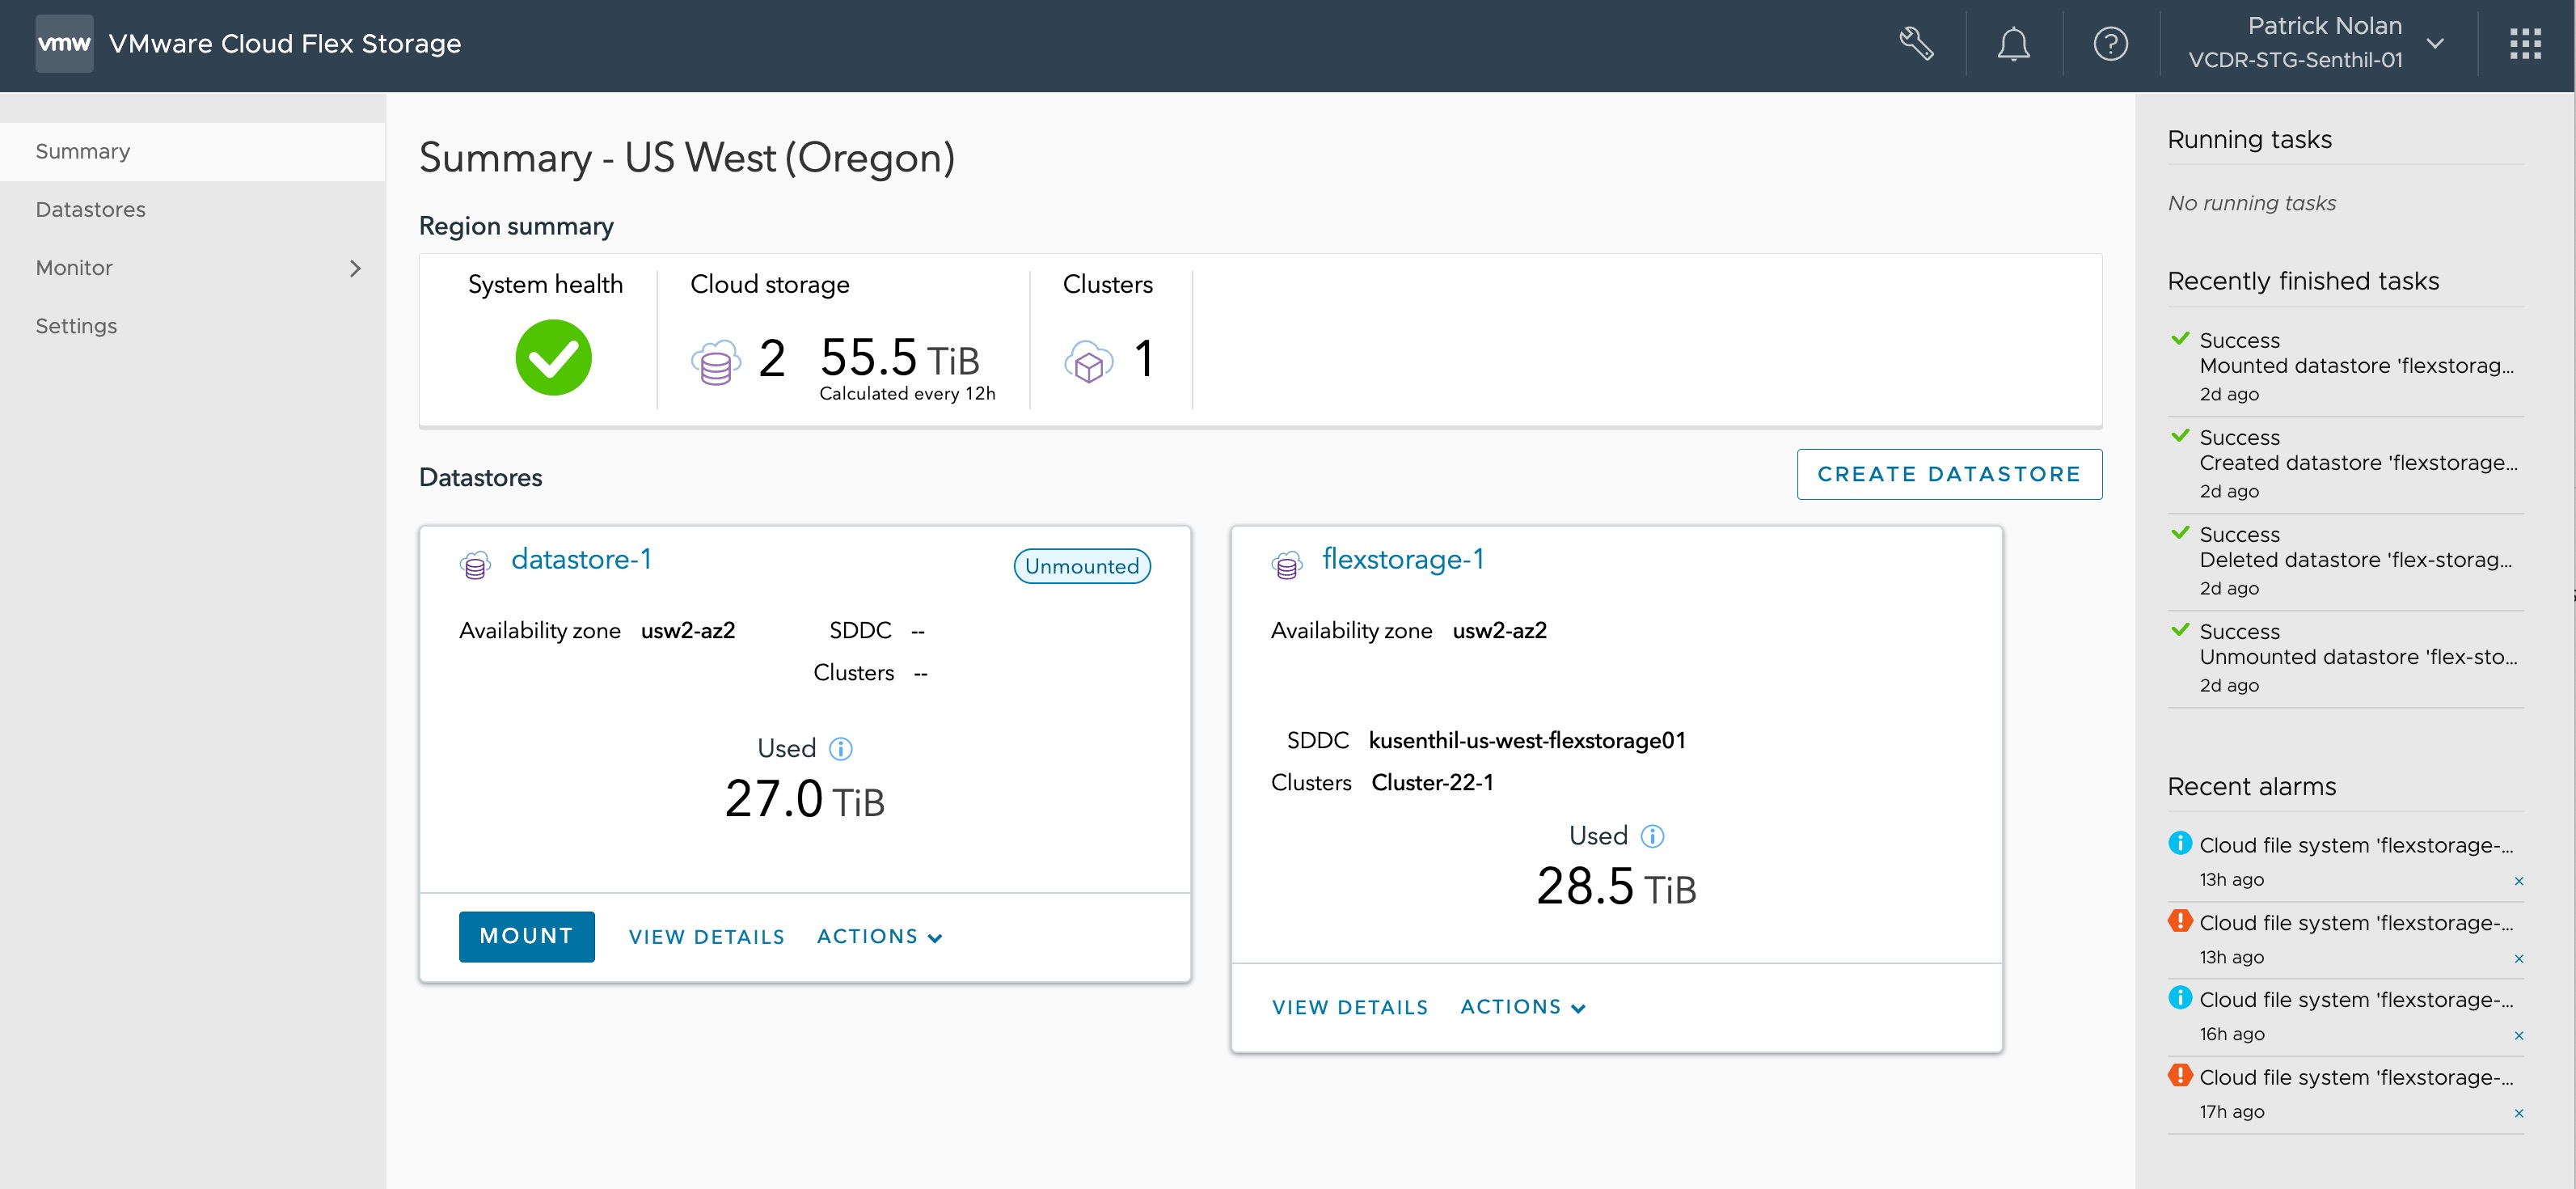Open the ACTIONS dropdown on datastore-1
Viewport: 2576px width, 1189px height.
[879, 937]
